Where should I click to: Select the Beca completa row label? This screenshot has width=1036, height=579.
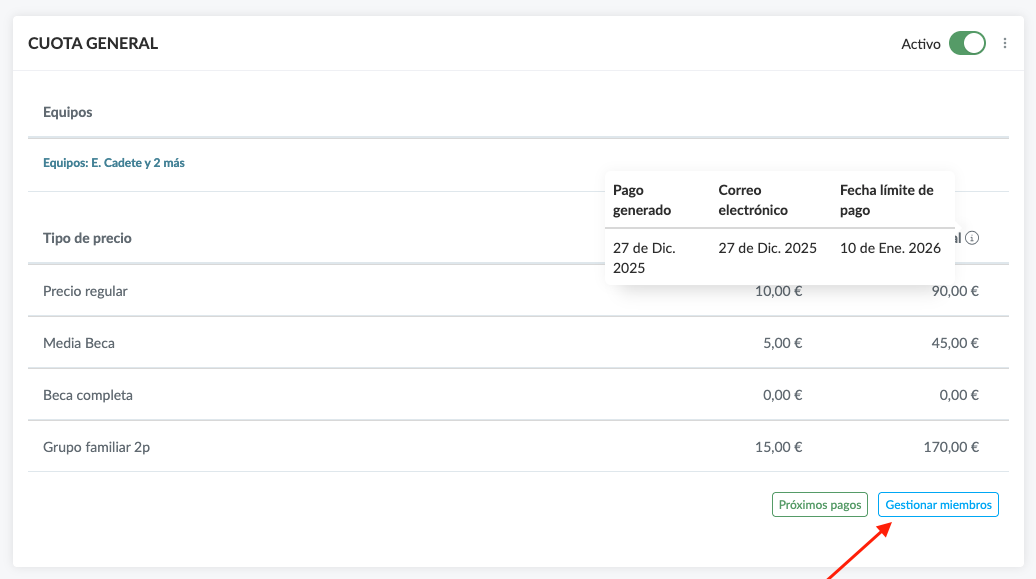pos(88,395)
